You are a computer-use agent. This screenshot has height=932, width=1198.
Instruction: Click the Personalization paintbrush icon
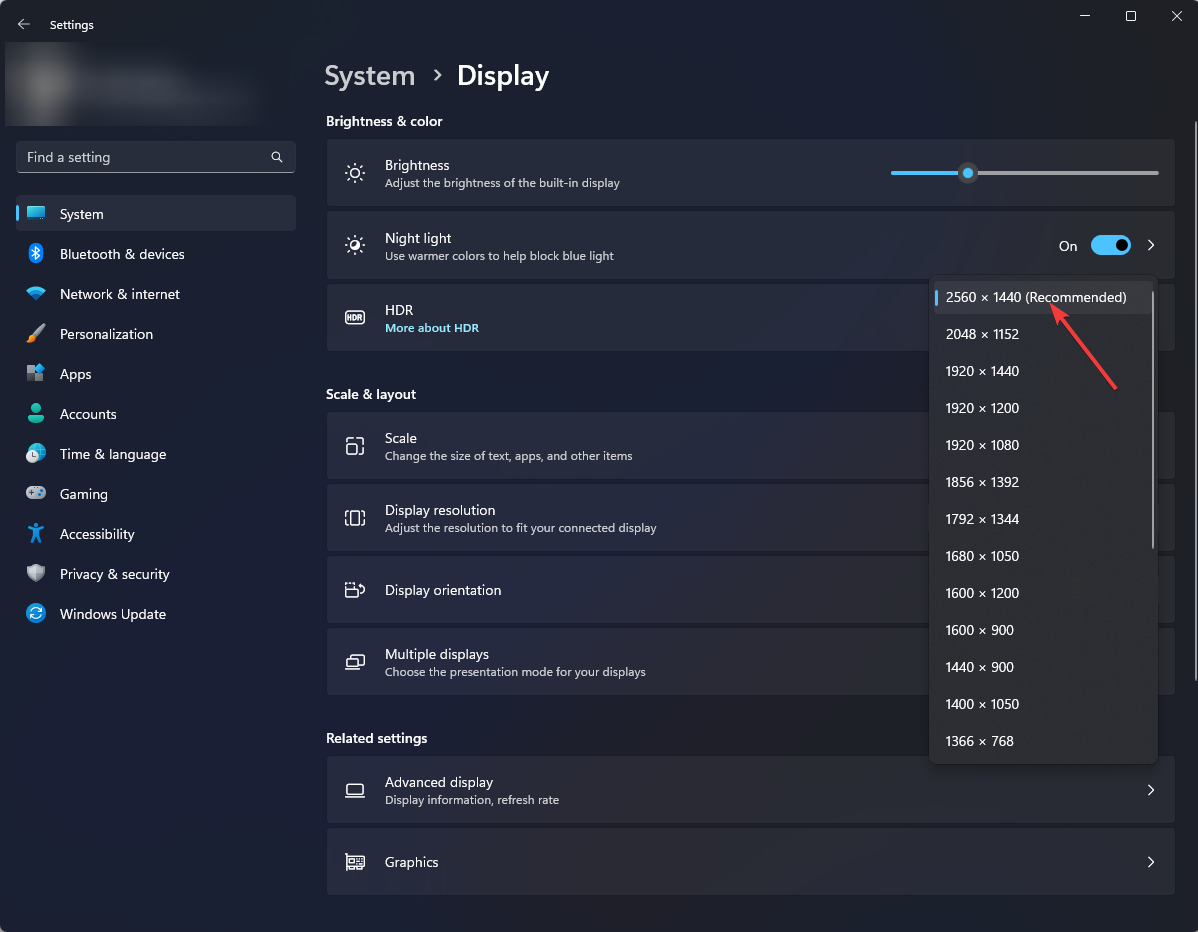36,334
